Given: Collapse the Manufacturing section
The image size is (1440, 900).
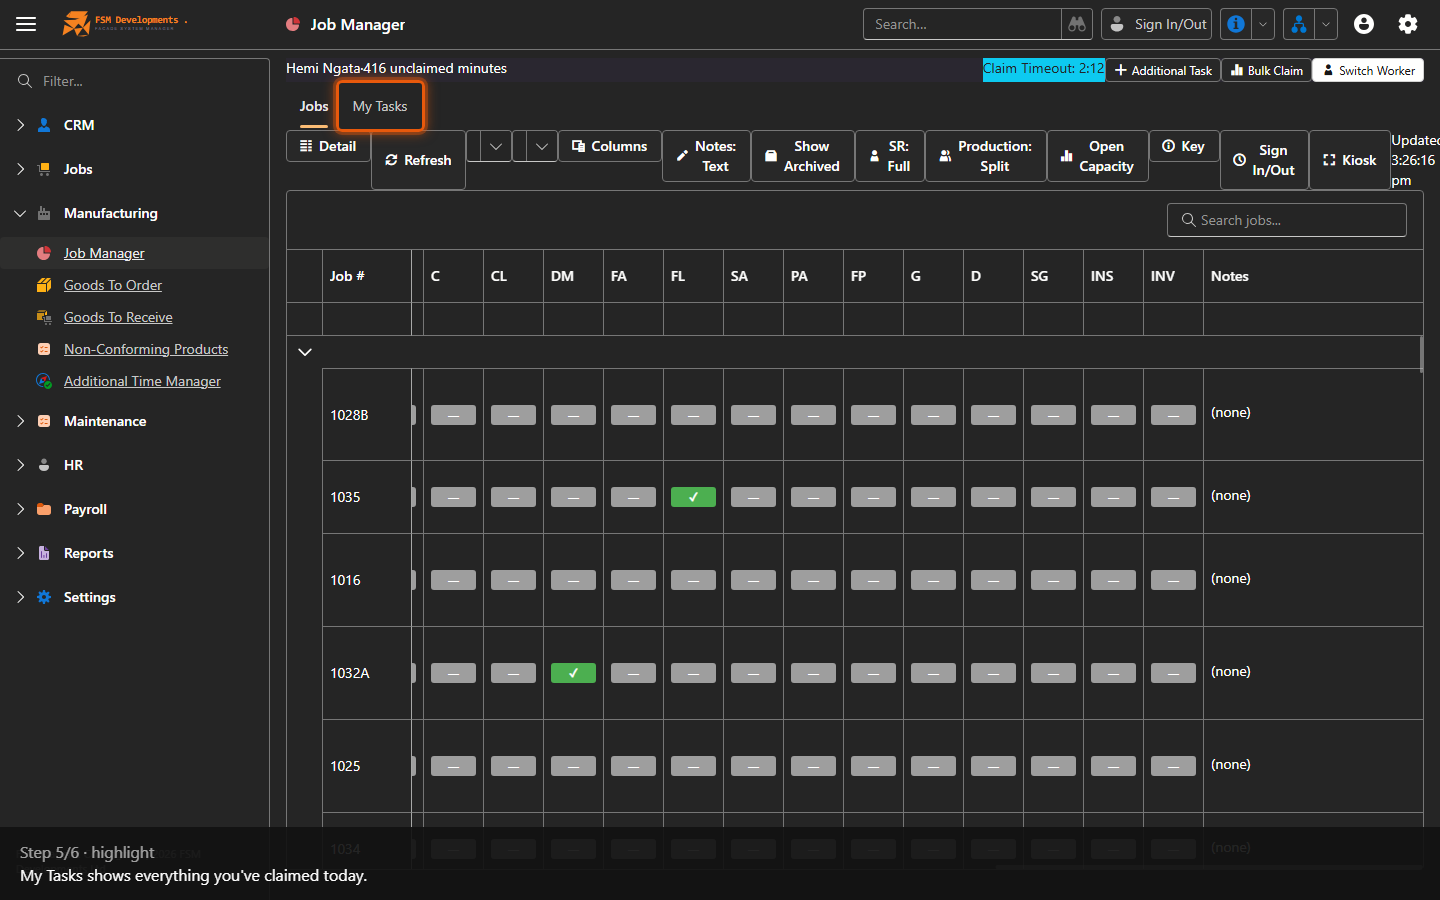Looking at the screenshot, I should (x=21, y=213).
